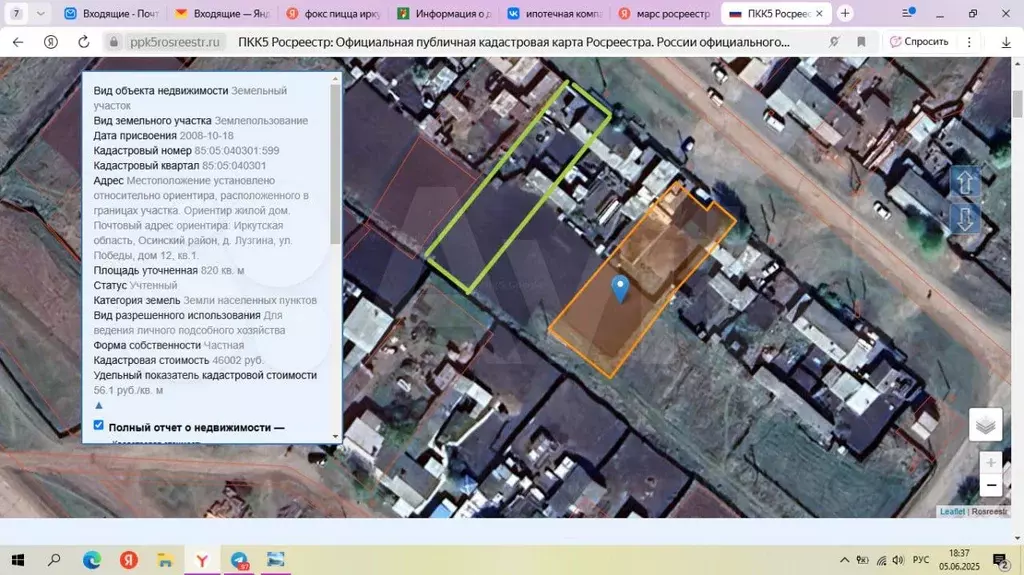The width and height of the screenshot is (1024, 575).
Task: Click cadastral value 46002 руб.
Action: [238, 360]
